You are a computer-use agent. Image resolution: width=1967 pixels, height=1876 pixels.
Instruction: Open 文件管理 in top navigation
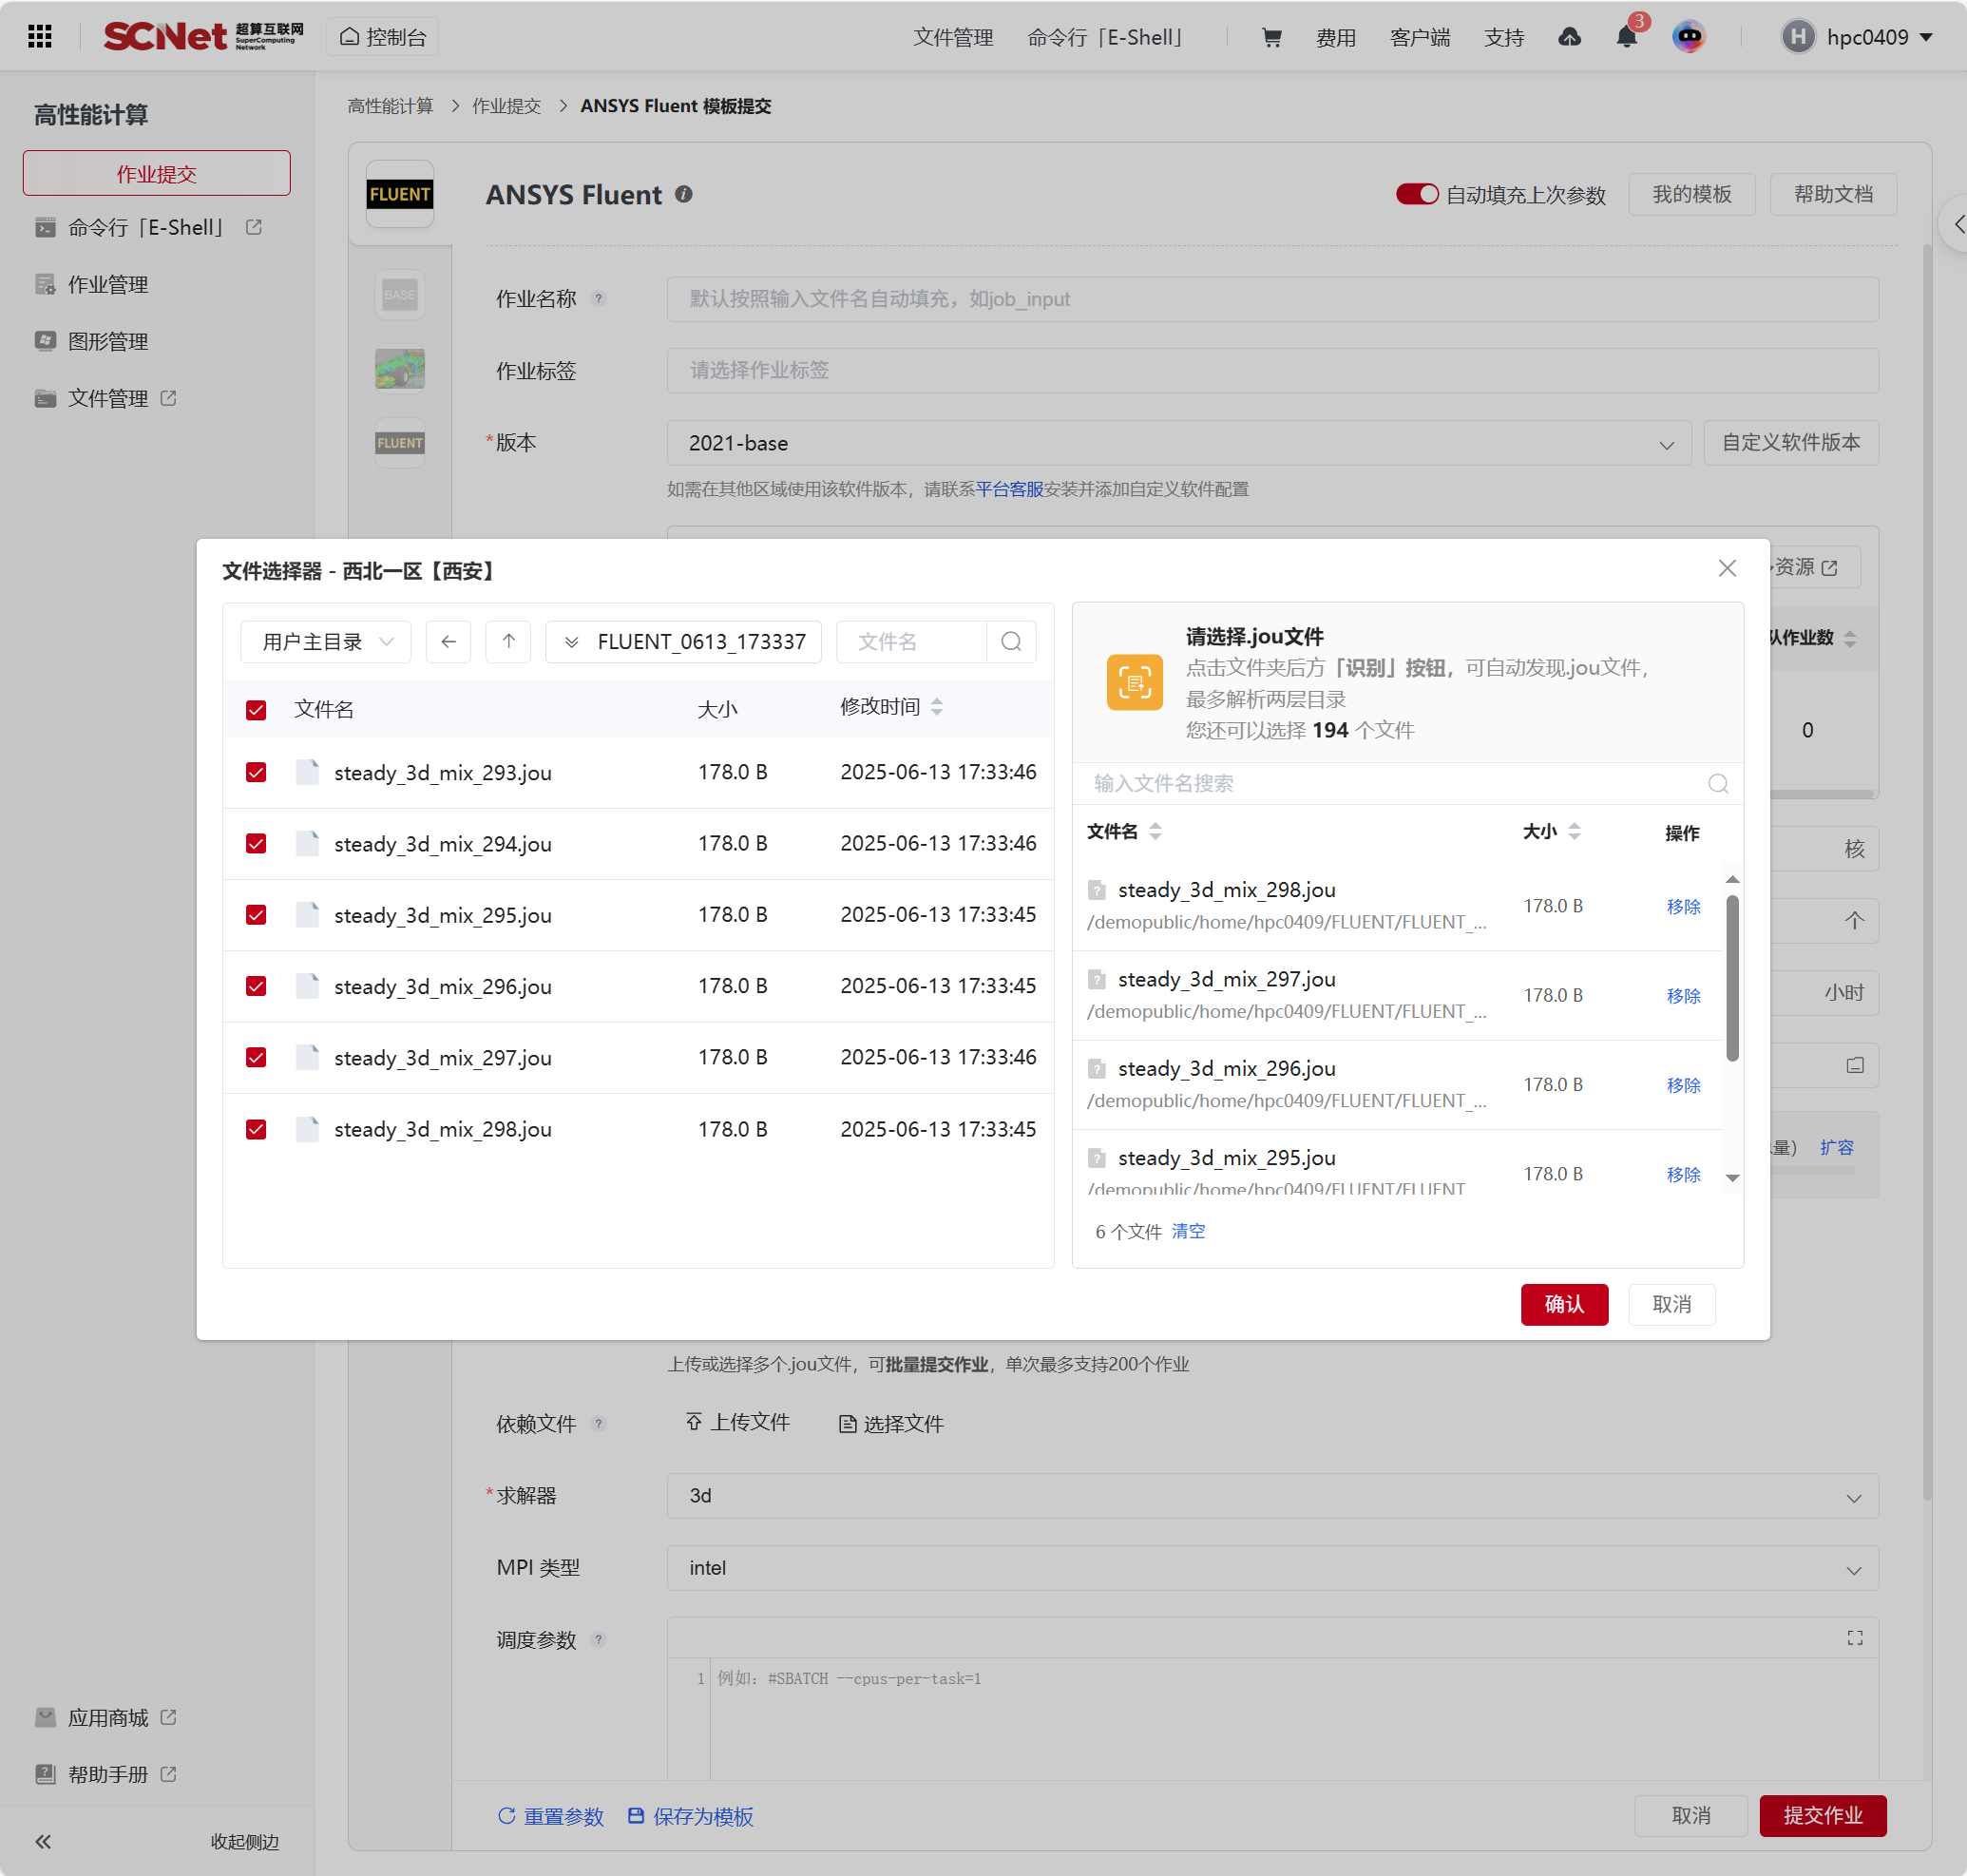952,38
